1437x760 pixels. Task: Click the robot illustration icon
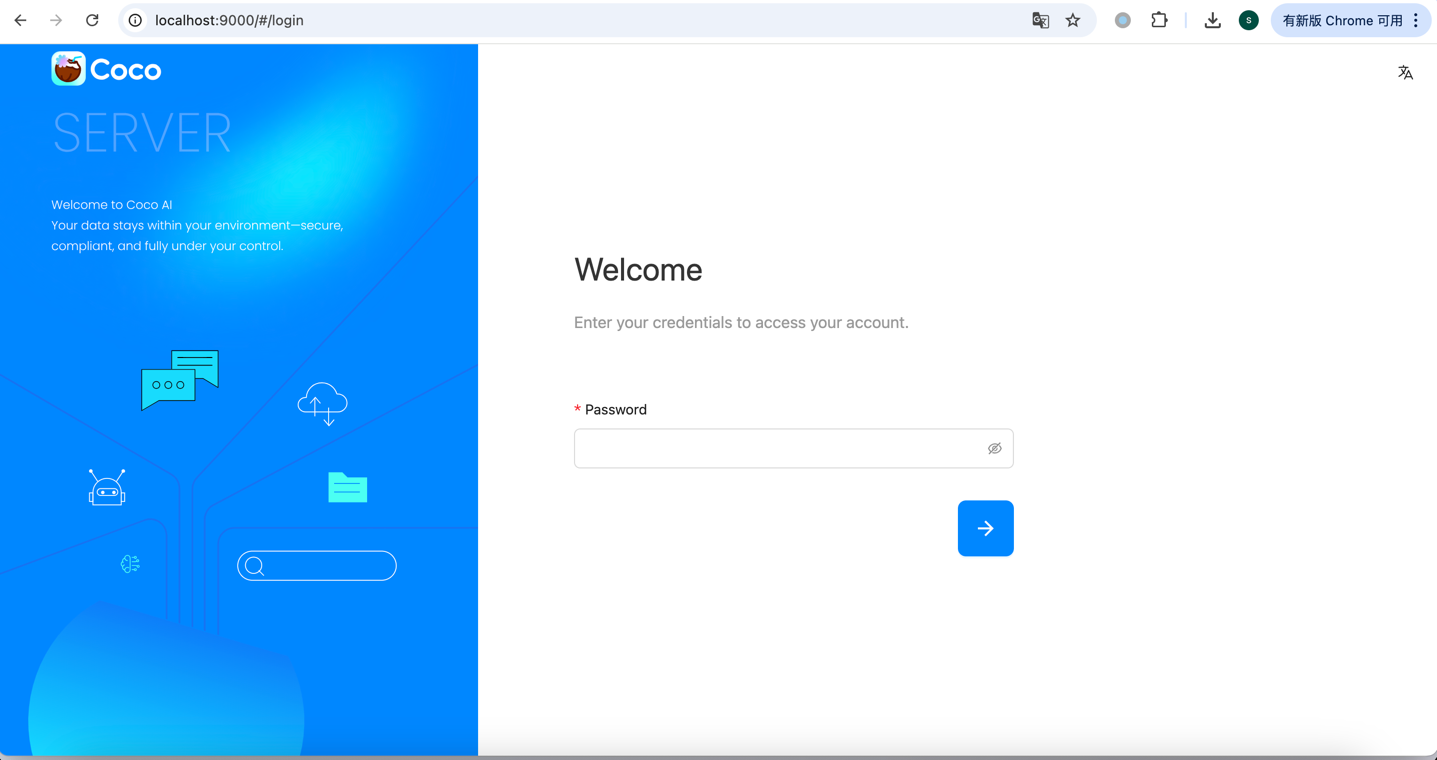click(x=107, y=488)
